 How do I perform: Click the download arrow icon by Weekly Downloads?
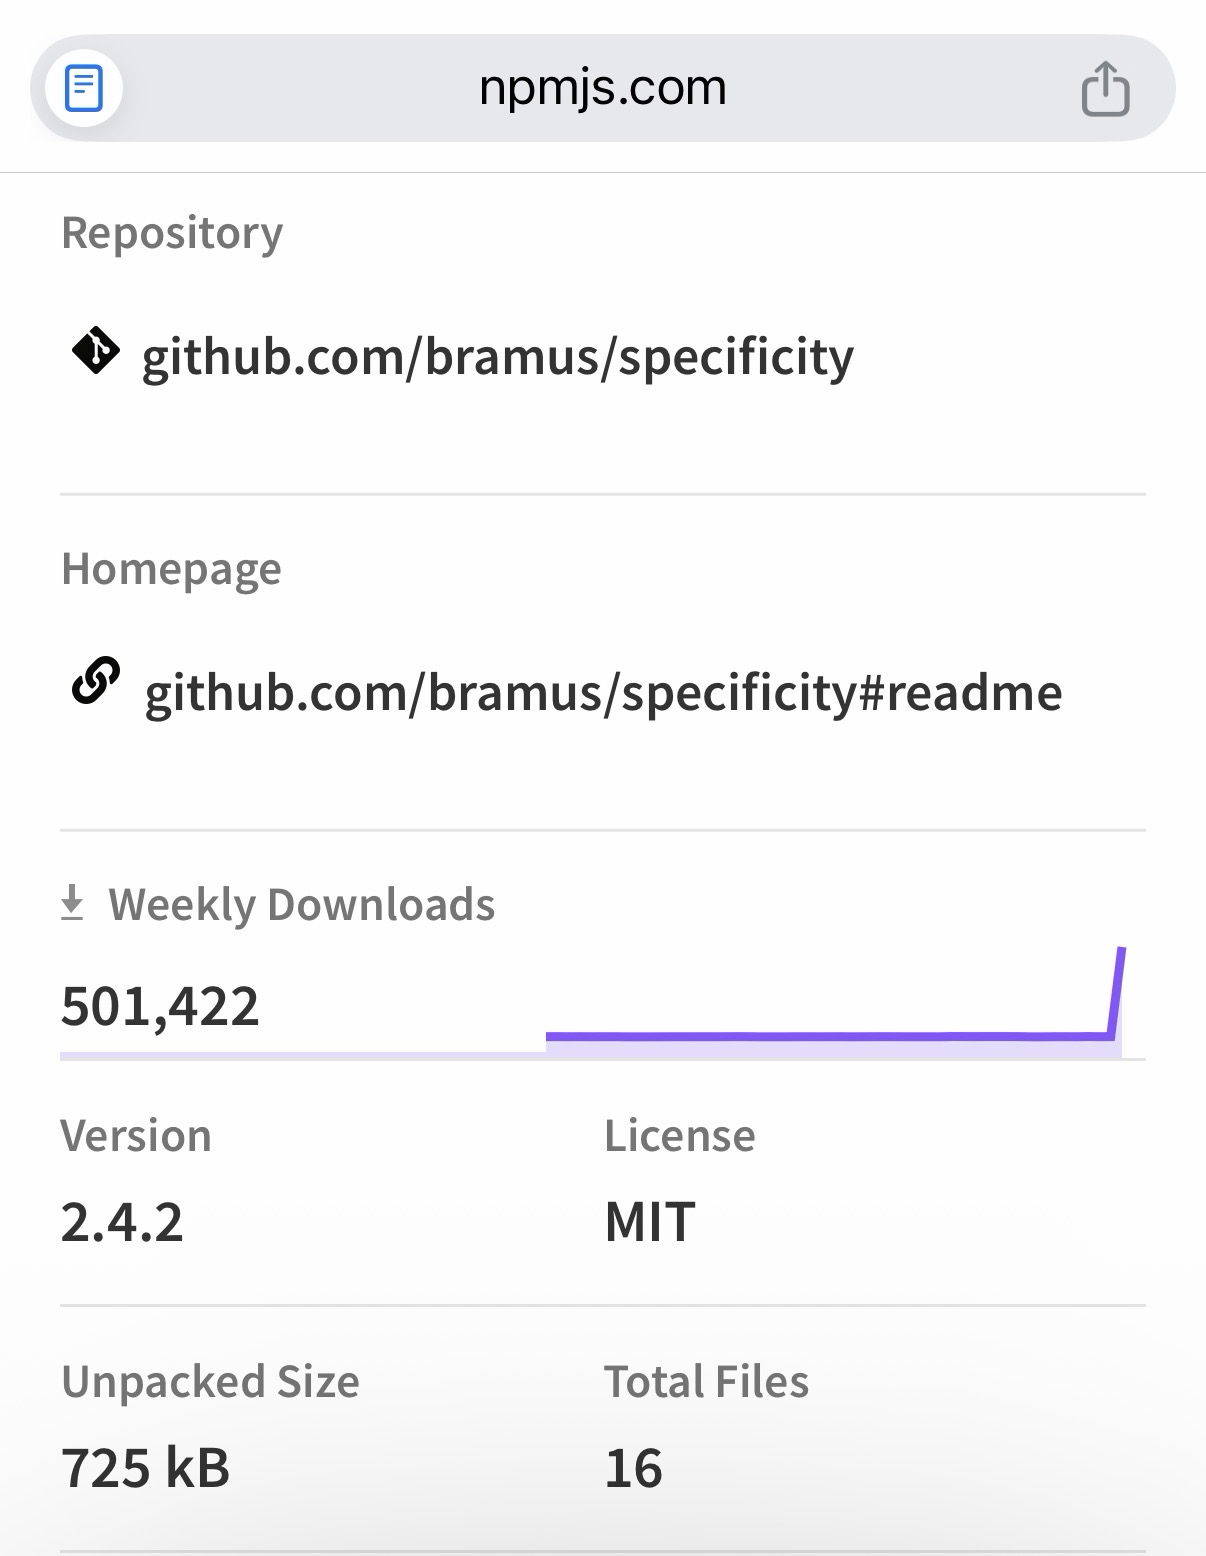72,902
